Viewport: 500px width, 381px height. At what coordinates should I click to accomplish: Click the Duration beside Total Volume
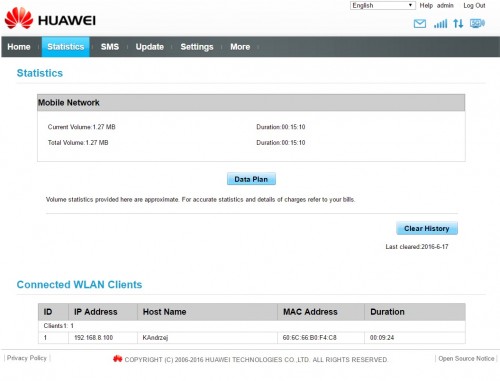pyautogui.click(x=281, y=143)
